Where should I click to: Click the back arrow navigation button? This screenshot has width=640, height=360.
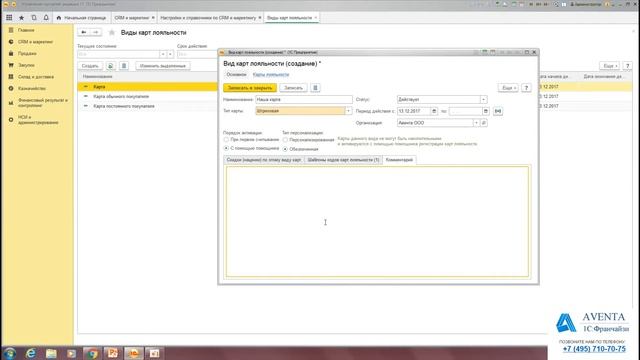click(84, 32)
